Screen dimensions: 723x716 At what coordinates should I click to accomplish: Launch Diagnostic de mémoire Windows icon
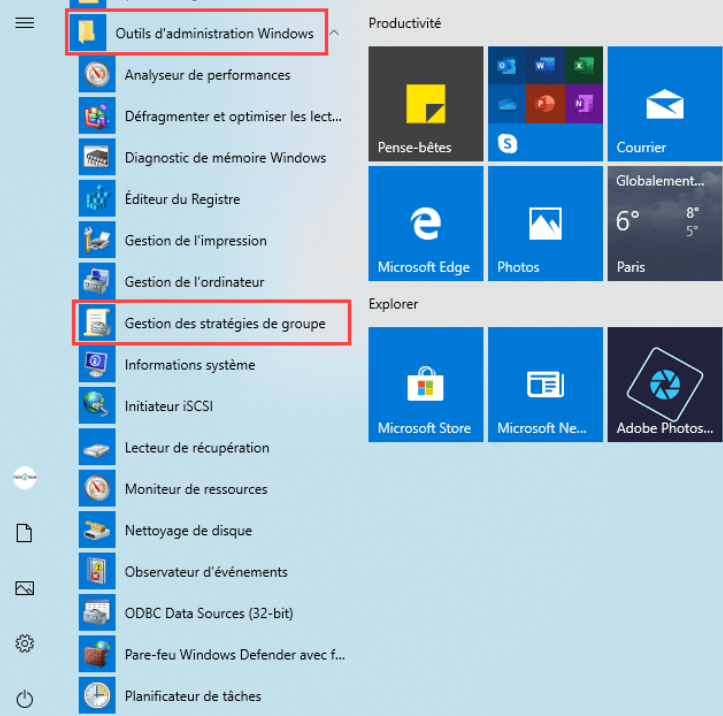[97, 157]
